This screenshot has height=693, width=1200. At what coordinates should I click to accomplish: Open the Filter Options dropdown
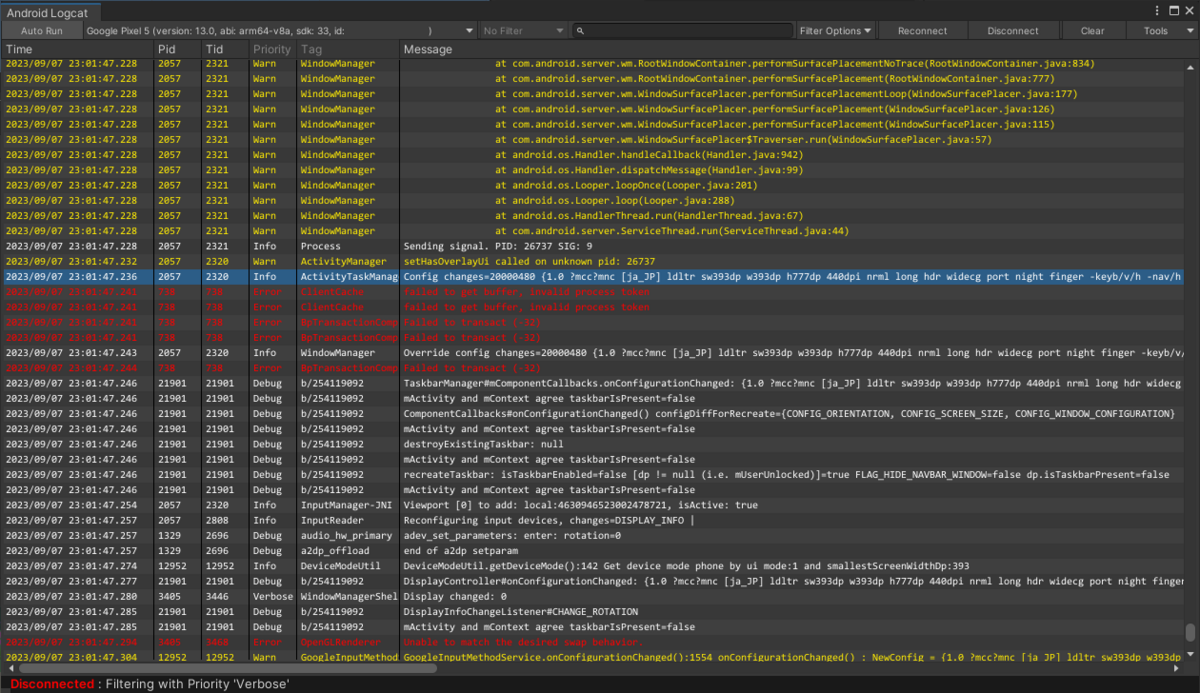point(835,31)
